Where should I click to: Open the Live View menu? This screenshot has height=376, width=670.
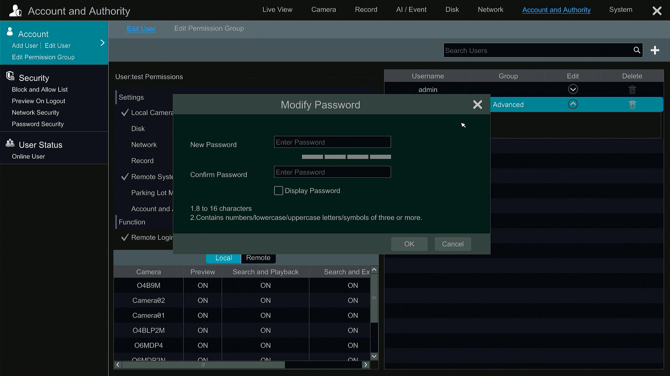tap(277, 9)
